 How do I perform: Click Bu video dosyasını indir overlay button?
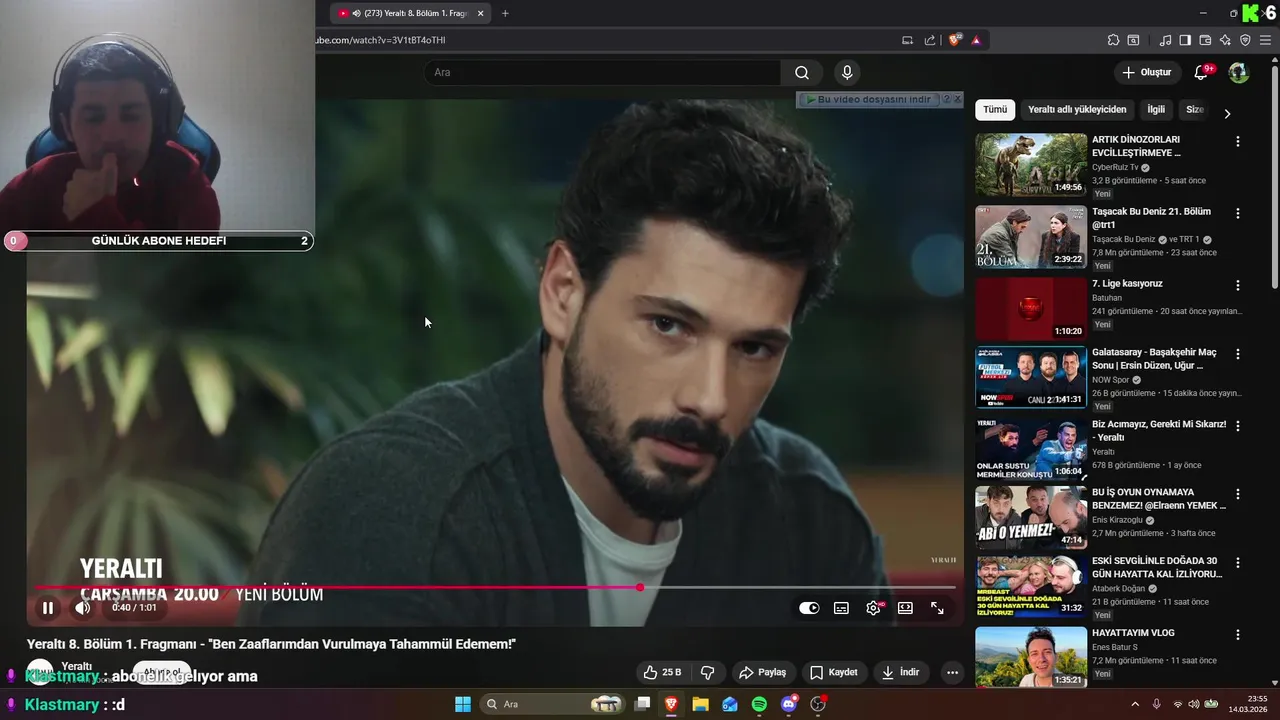click(868, 100)
